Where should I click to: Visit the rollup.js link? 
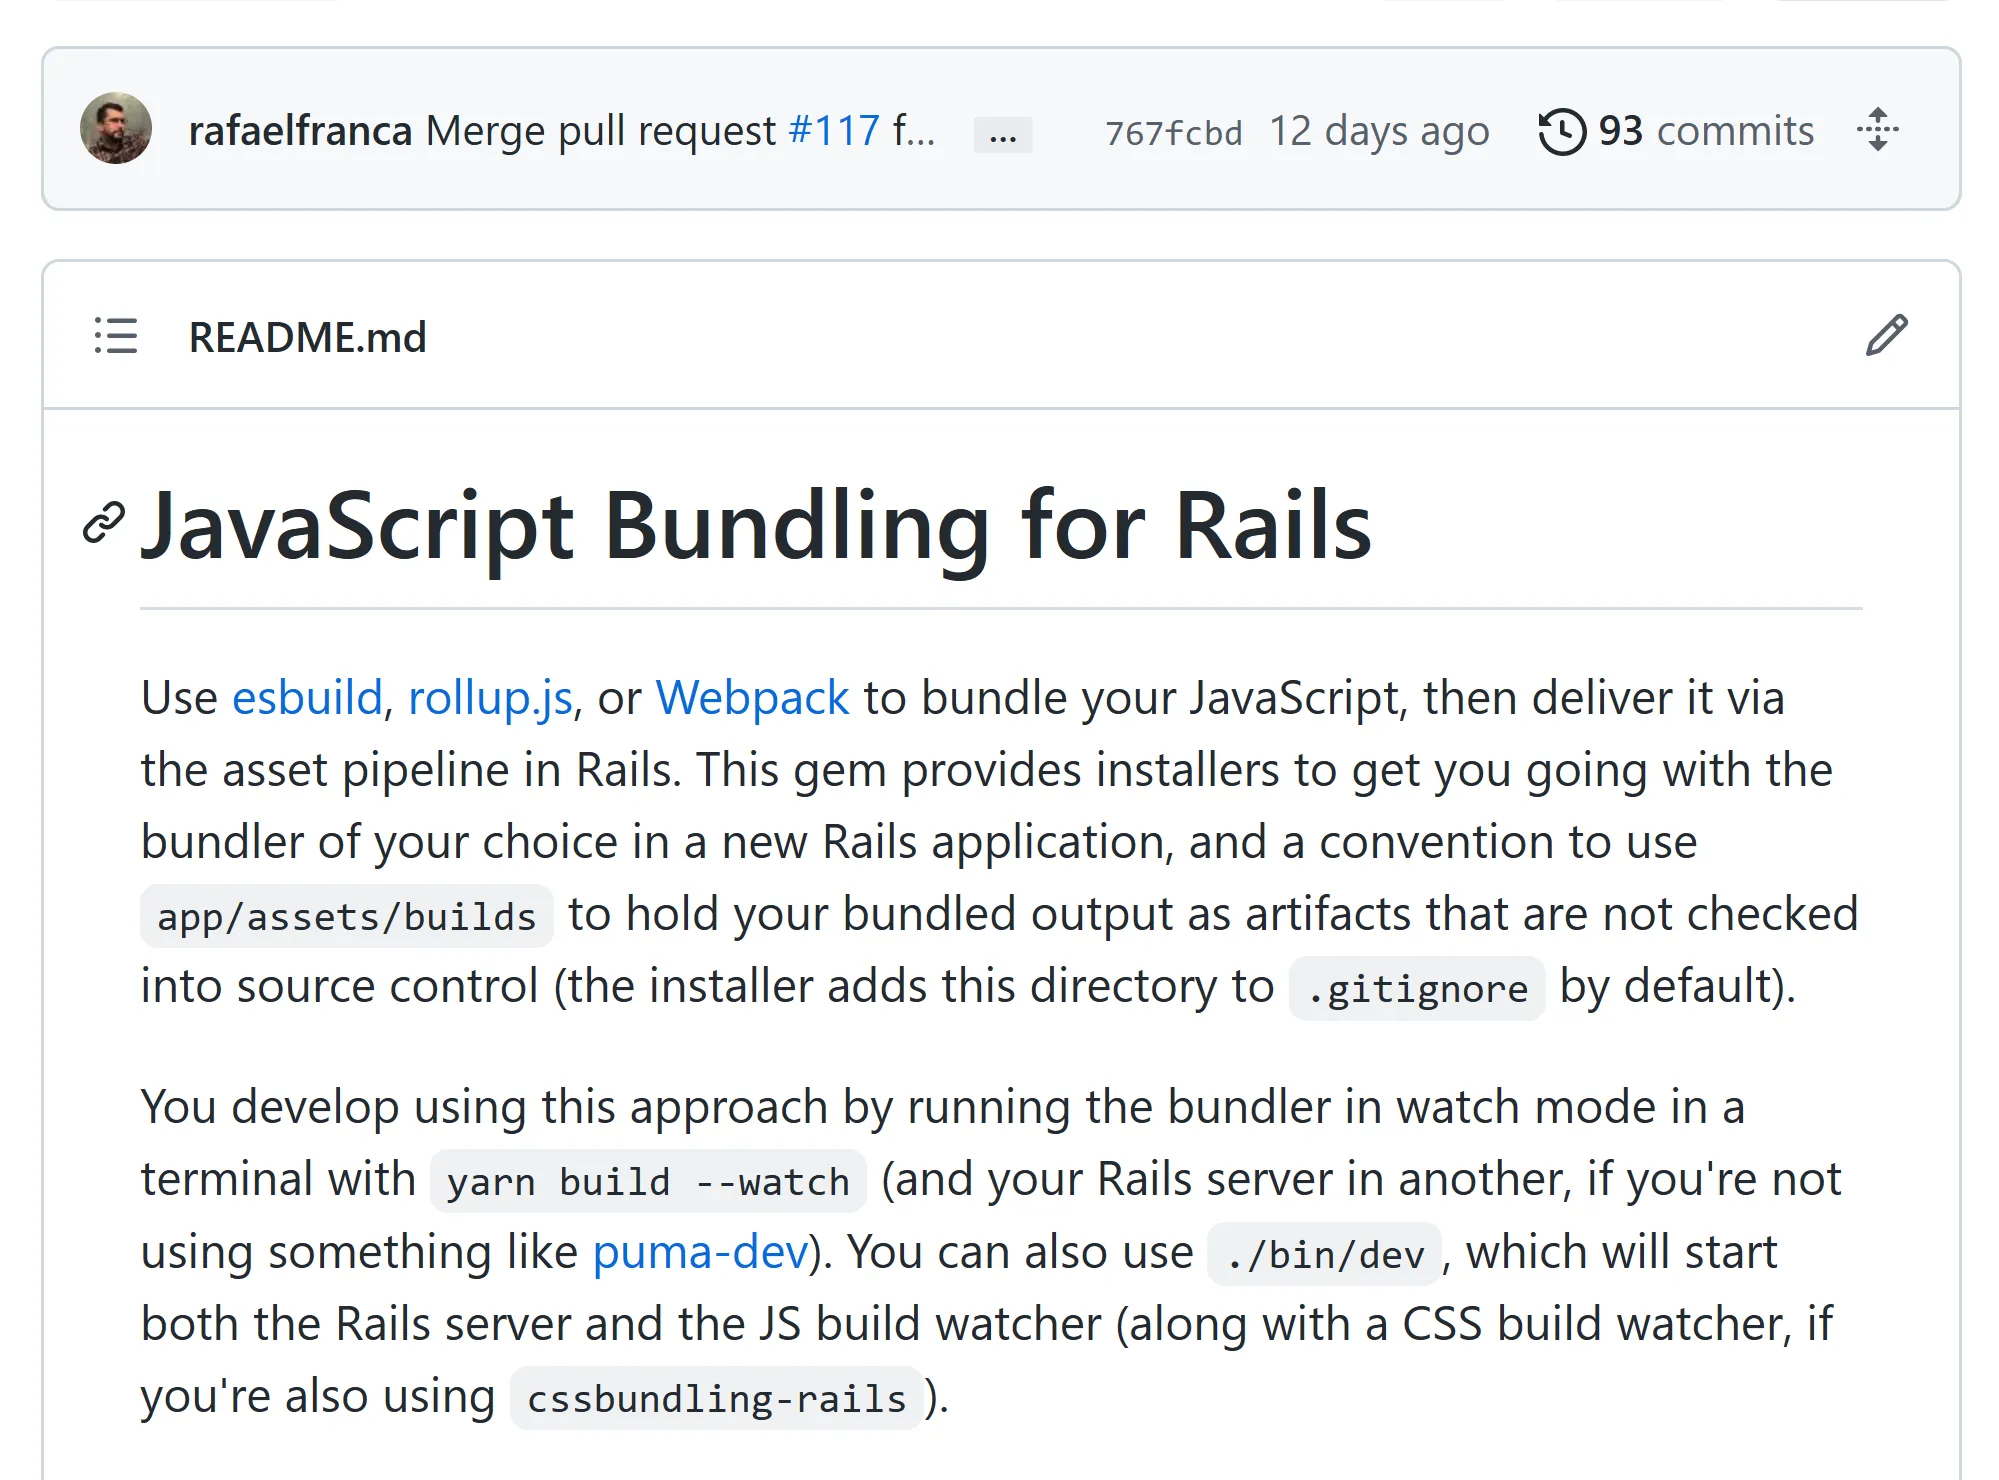coord(491,697)
